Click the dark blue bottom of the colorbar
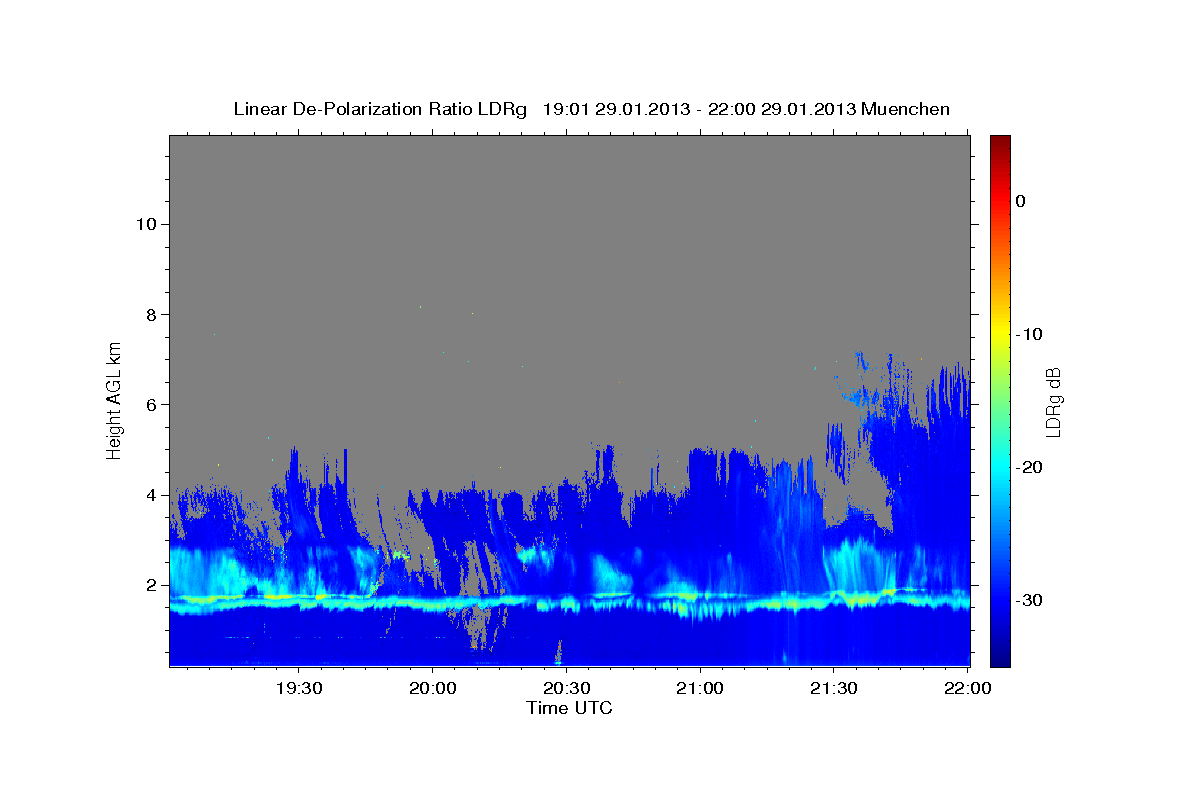The width and height of the screenshot is (1200, 800). 1000,658
